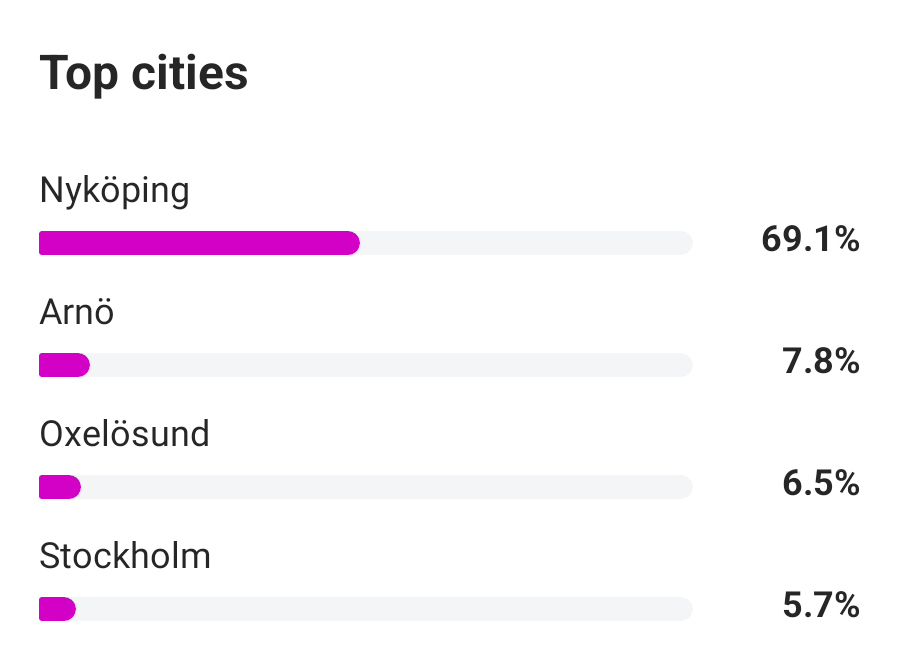Click Nyköping's magenta progress bar fill

[198, 243]
